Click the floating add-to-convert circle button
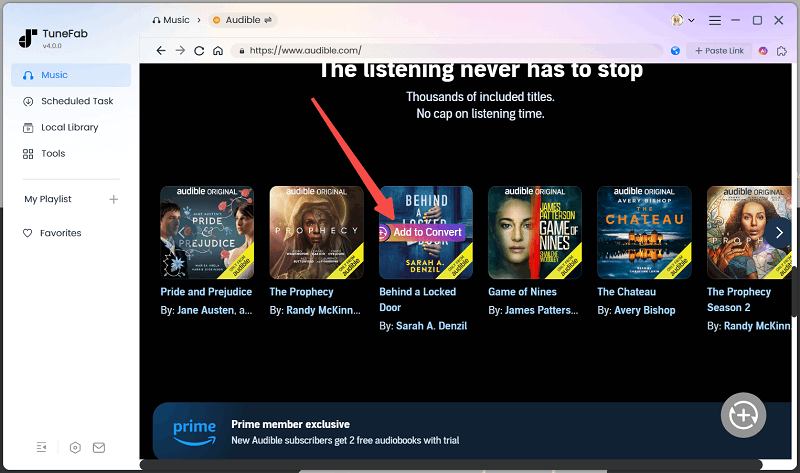 point(743,415)
